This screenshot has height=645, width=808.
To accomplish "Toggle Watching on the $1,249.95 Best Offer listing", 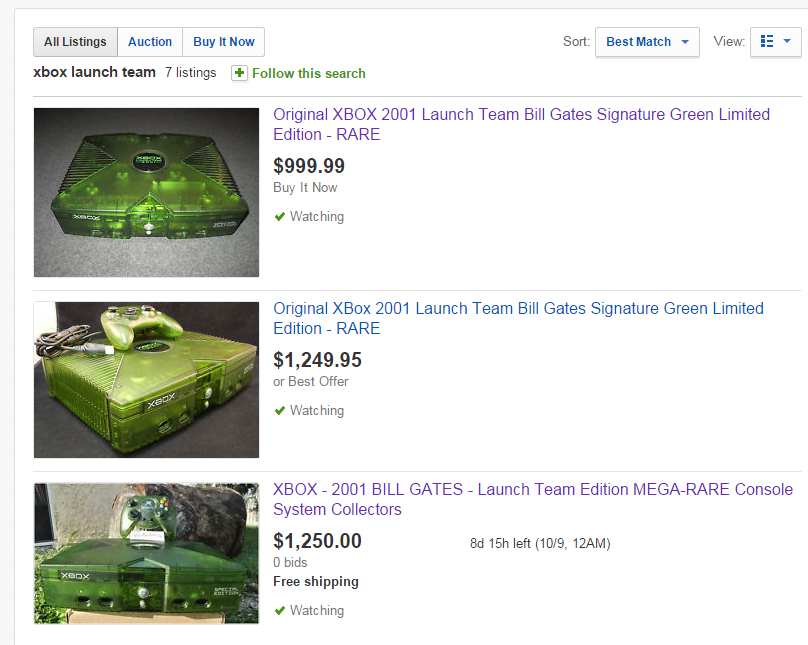I will point(309,411).
